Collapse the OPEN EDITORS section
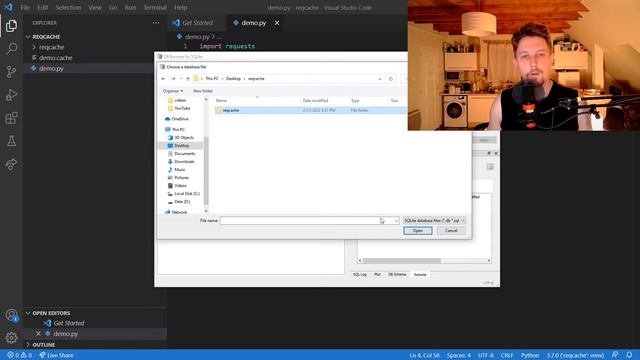The width and height of the screenshot is (640, 360). [x=28, y=313]
